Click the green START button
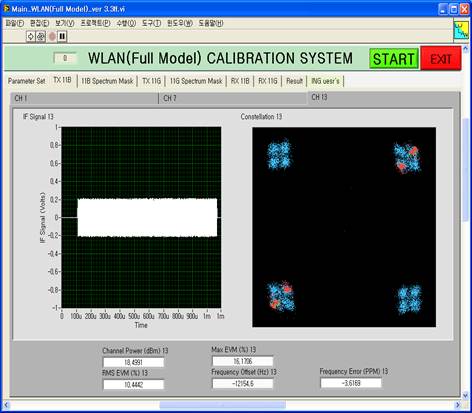The height and width of the screenshot is (413, 472). (394, 59)
